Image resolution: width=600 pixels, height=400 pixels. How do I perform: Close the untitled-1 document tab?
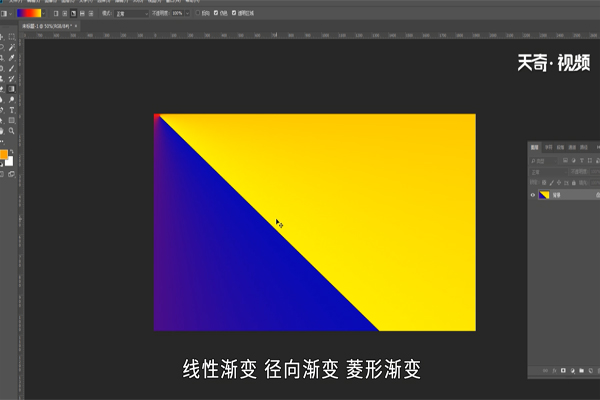click(x=76, y=26)
